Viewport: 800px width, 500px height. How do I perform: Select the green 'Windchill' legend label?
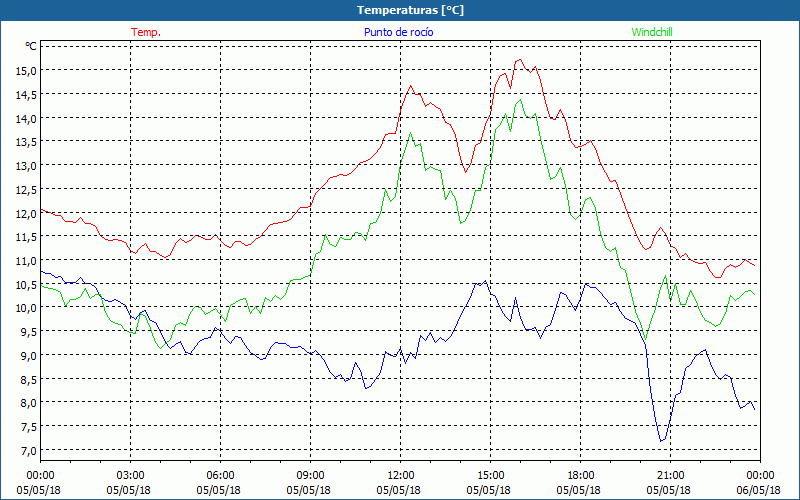(x=652, y=32)
